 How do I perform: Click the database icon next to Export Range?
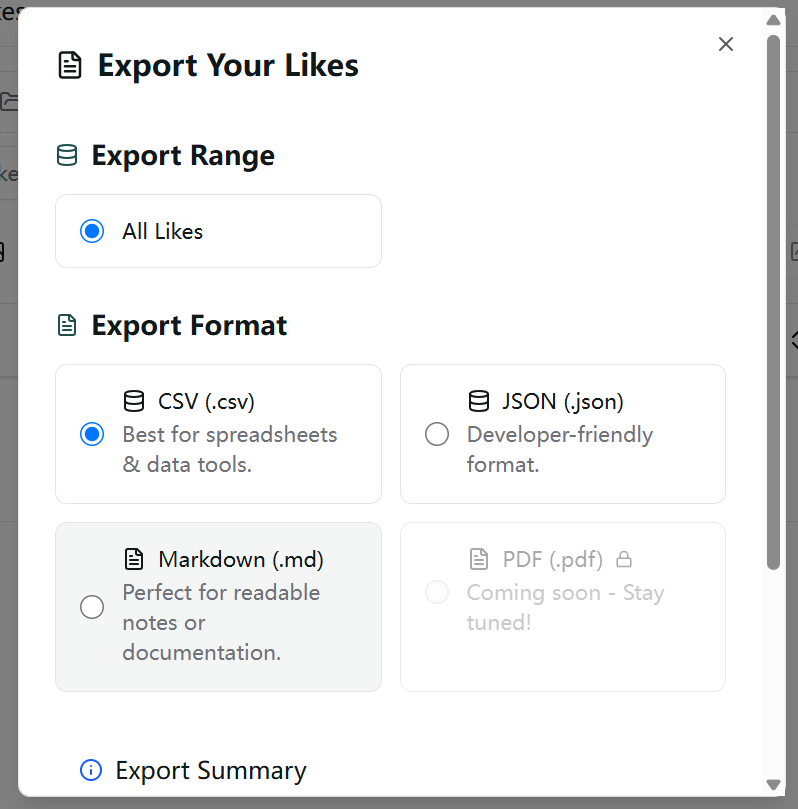click(x=67, y=156)
